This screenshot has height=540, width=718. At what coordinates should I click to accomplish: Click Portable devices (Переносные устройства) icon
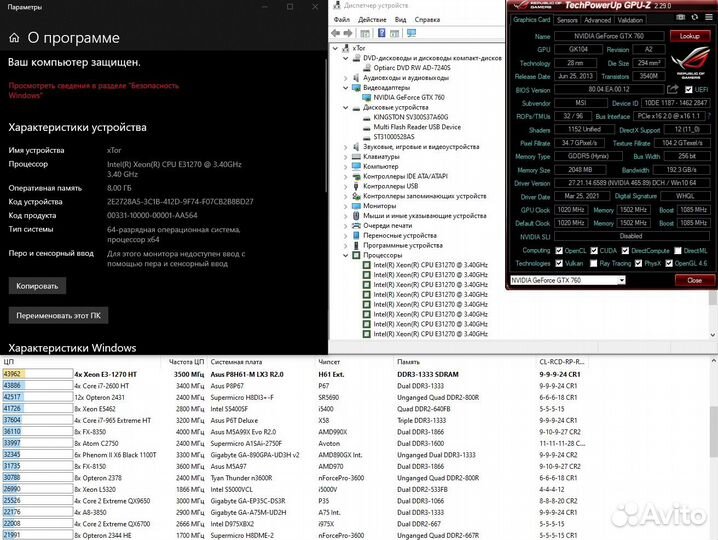pos(356,235)
